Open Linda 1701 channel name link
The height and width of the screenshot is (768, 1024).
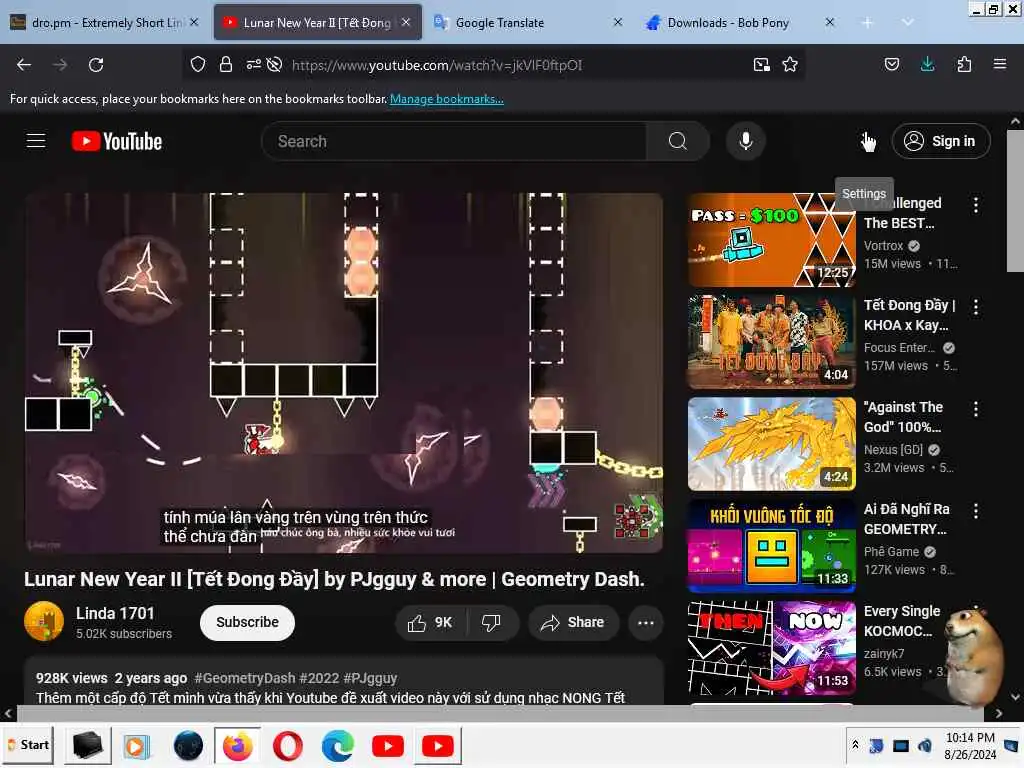click(115, 613)
